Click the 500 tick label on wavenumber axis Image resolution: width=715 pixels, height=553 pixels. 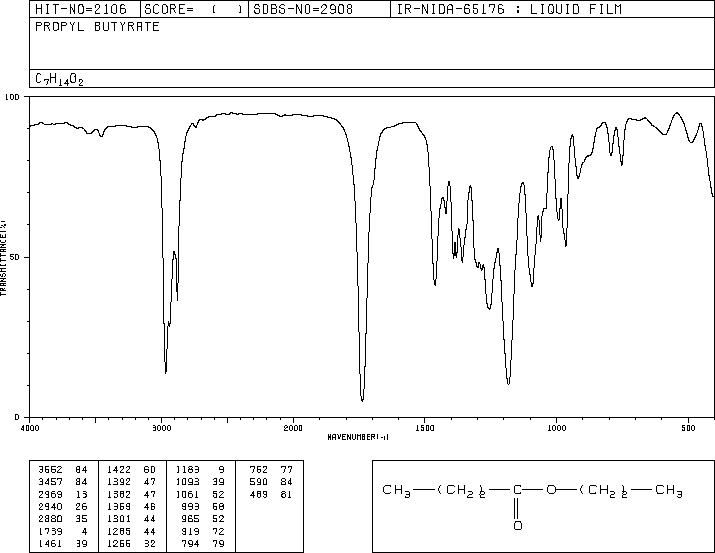click(688, 428)
